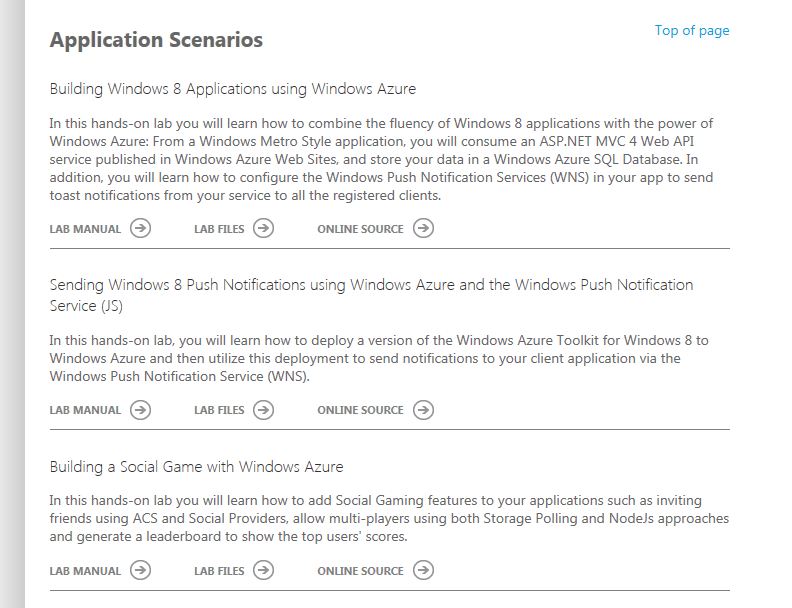Open the Online Source arrow icon for Windows 8 Applications lab
Image resolution: width=792 pixels, height=608 pixels.
pyautogui.click(x=423, y=228)
